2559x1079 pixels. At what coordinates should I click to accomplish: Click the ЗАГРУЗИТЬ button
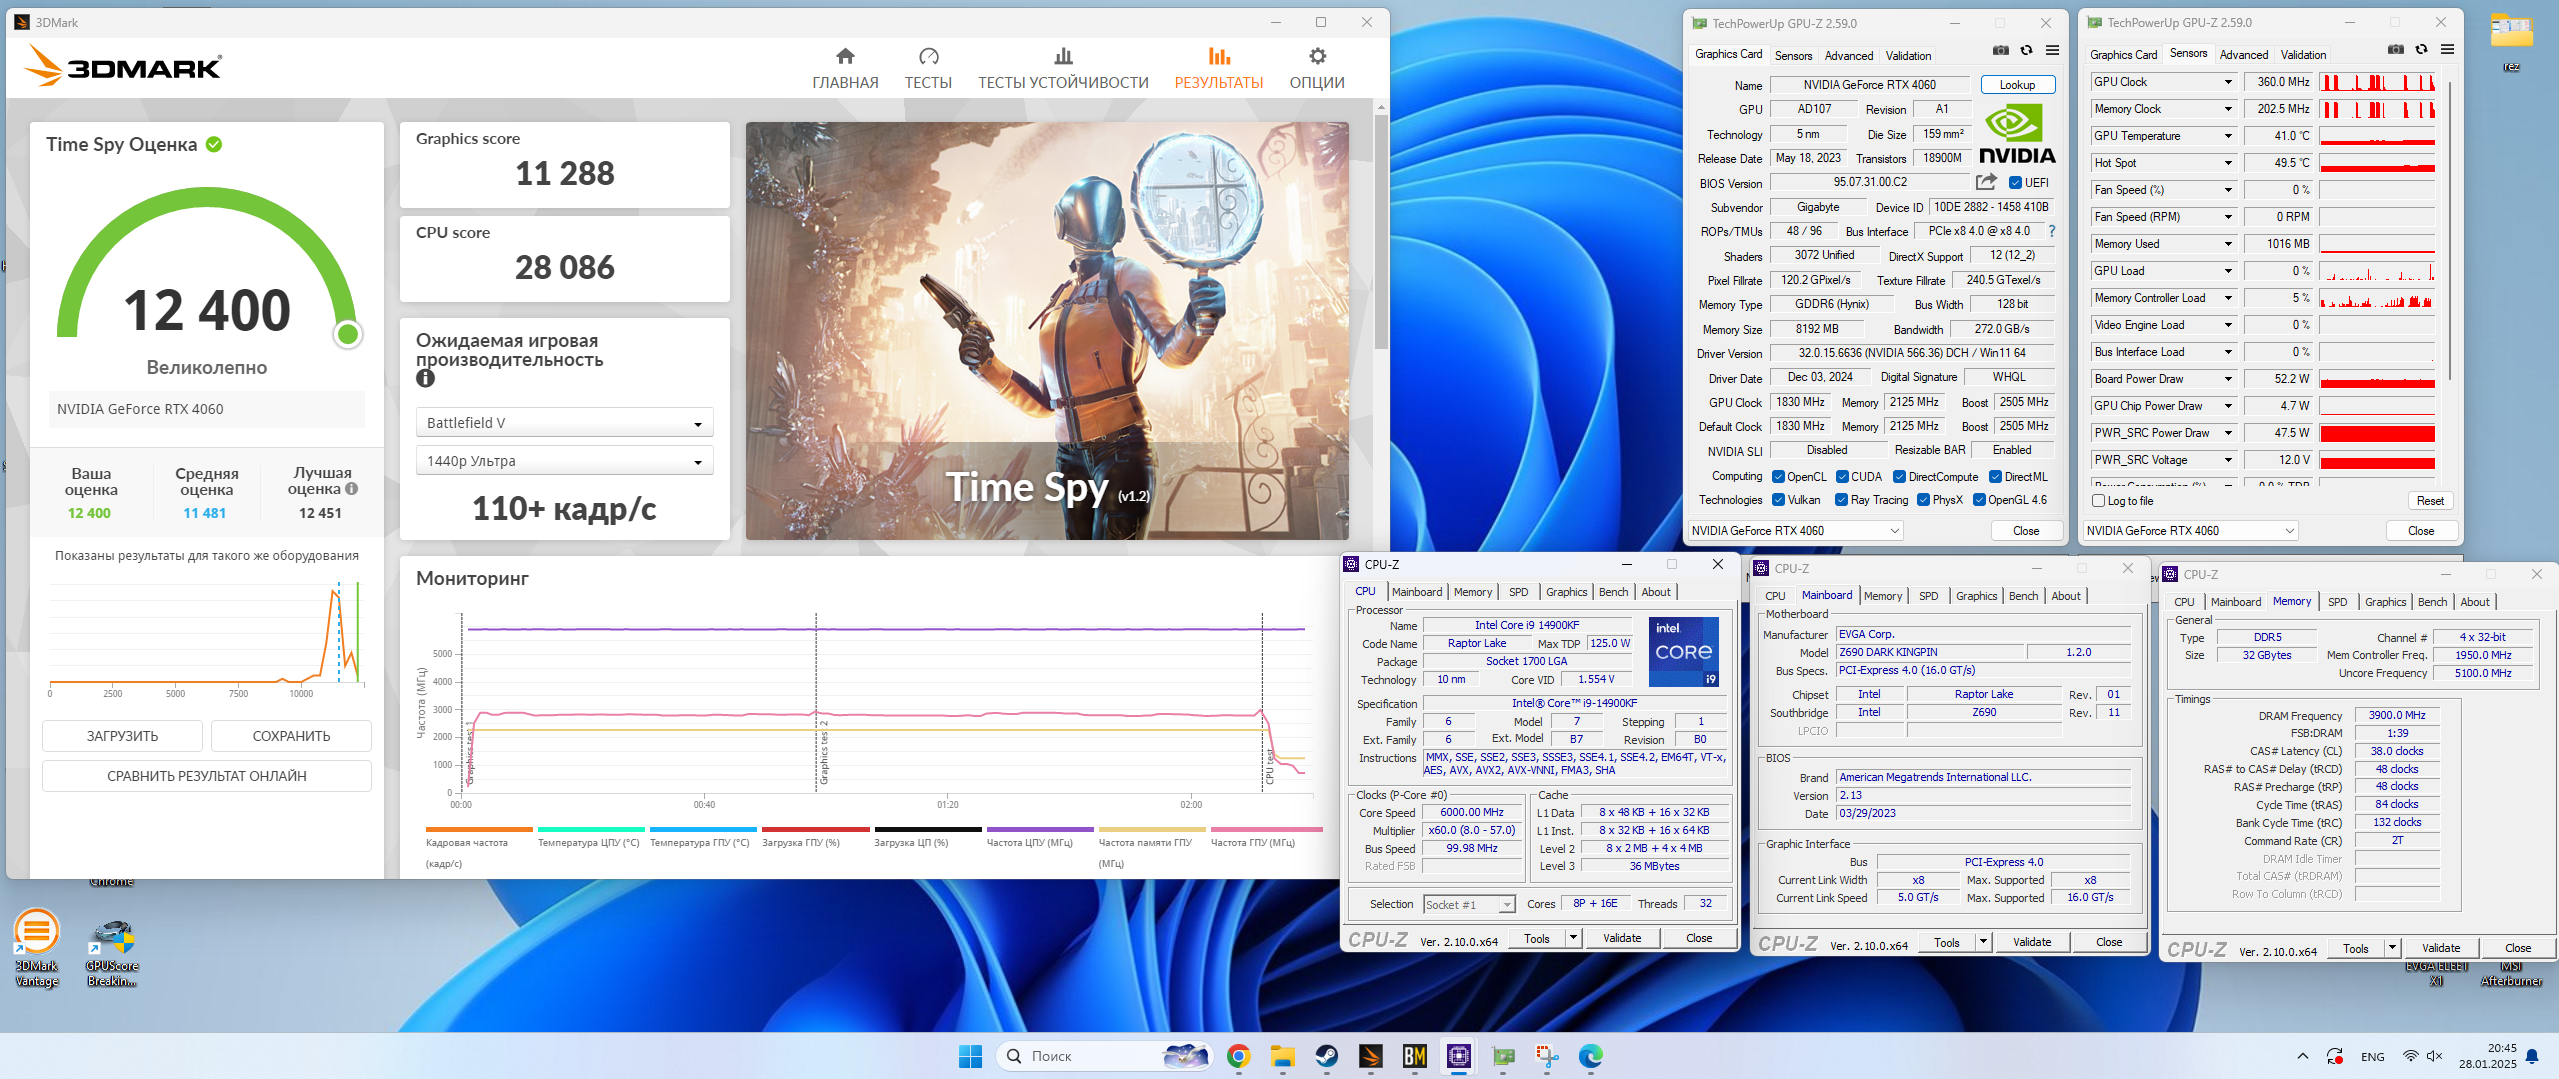click(x=122, y=736)
